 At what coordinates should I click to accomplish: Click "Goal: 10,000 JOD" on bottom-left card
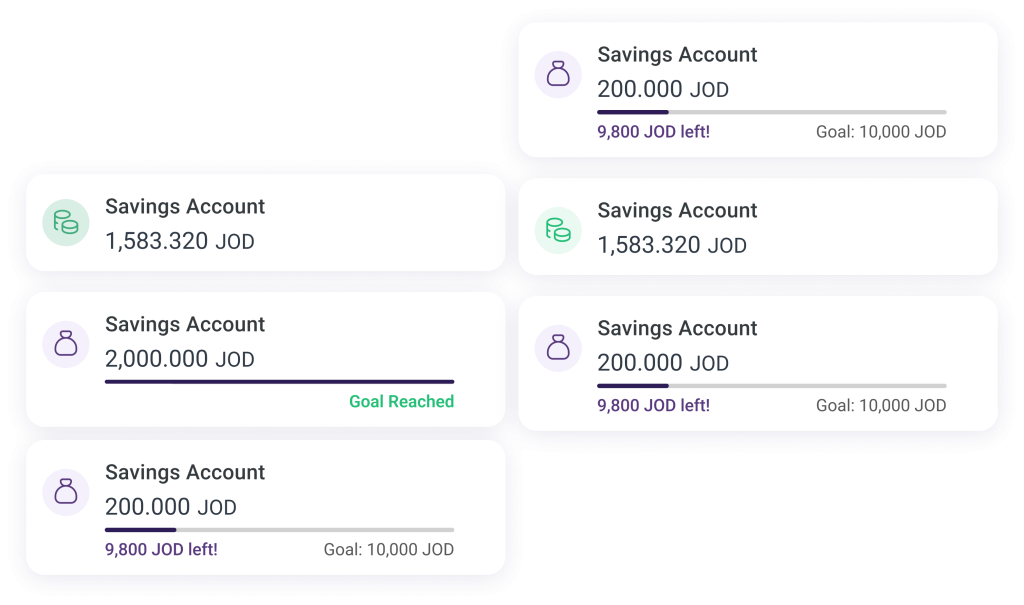(x=388, y=550)
